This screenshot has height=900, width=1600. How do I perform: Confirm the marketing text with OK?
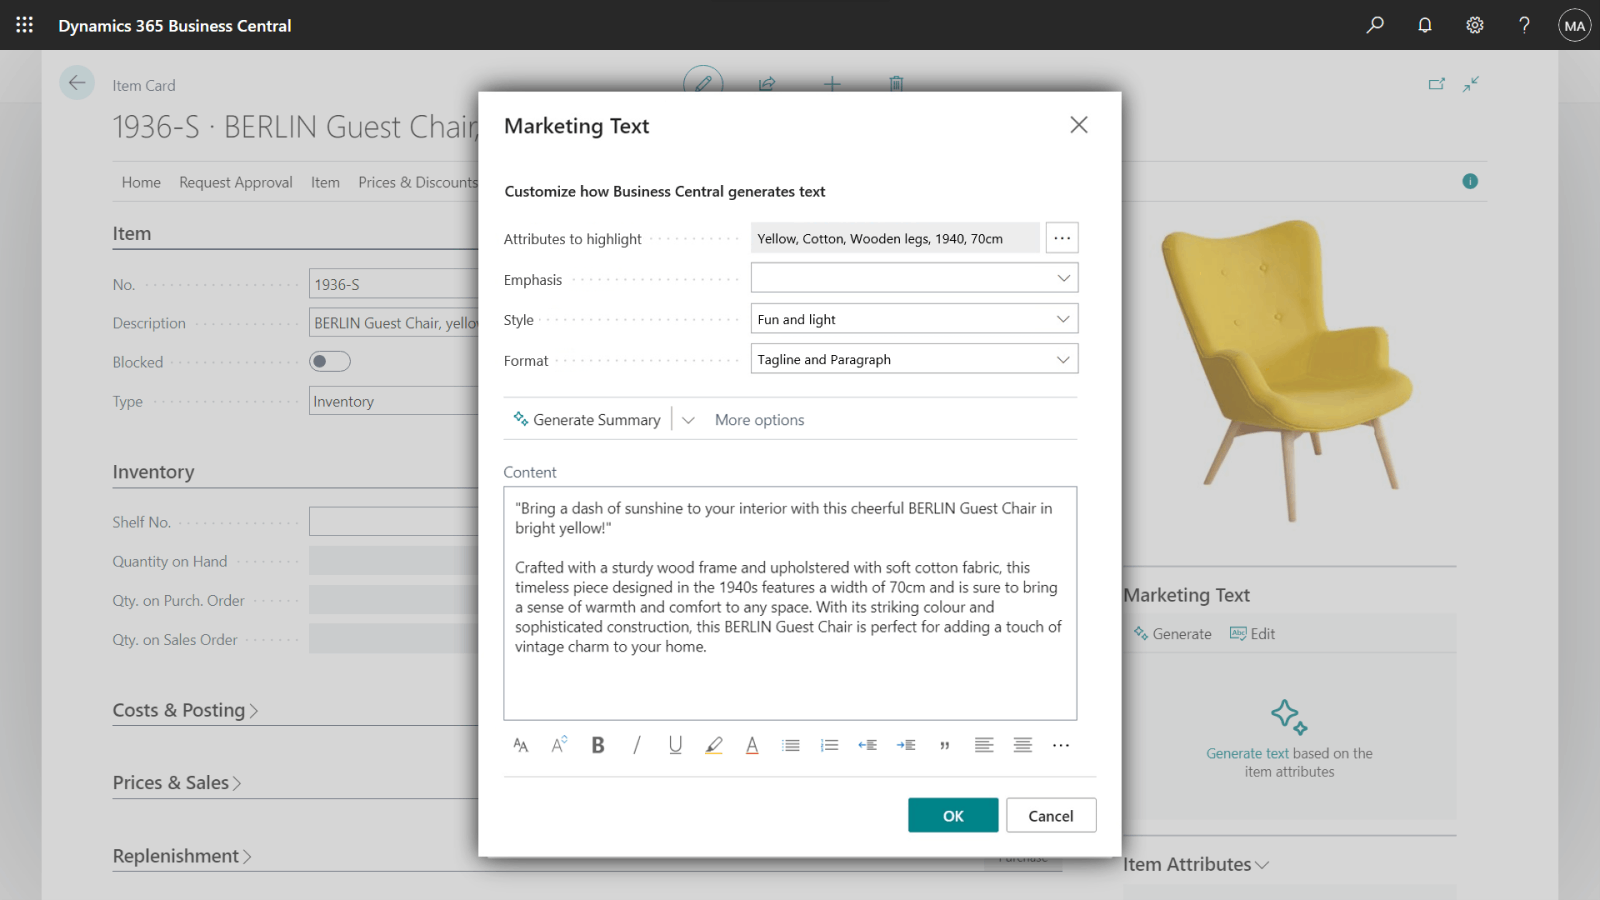pos(952,816)
